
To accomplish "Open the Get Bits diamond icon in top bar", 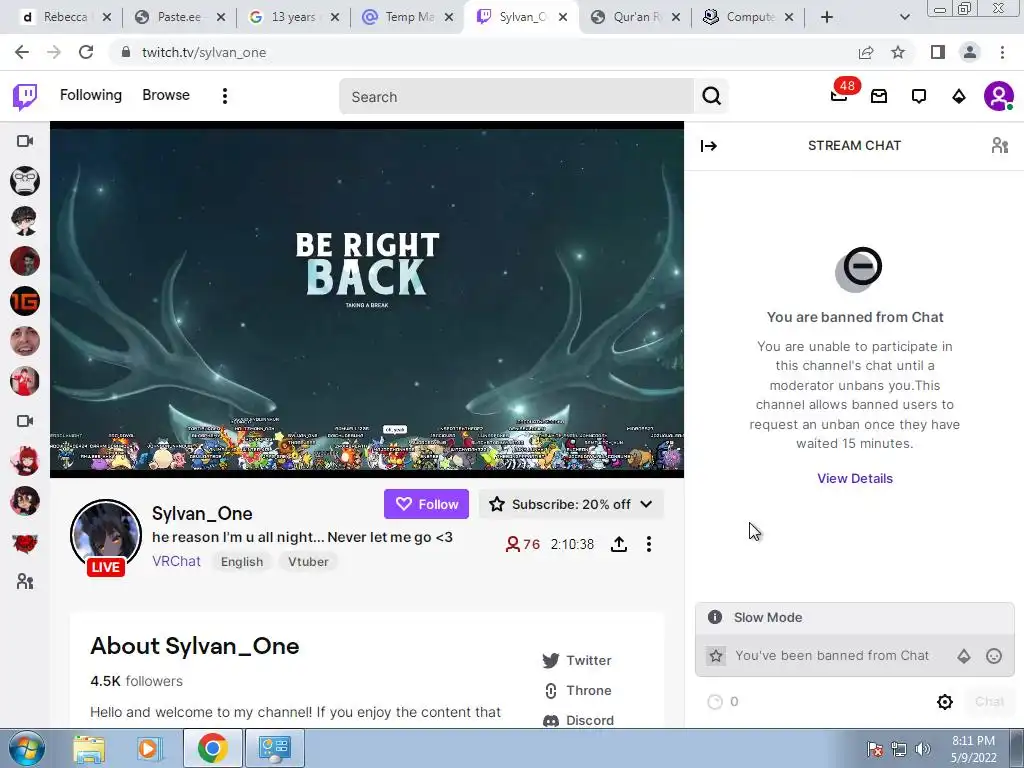I will [x=959, y=97].
